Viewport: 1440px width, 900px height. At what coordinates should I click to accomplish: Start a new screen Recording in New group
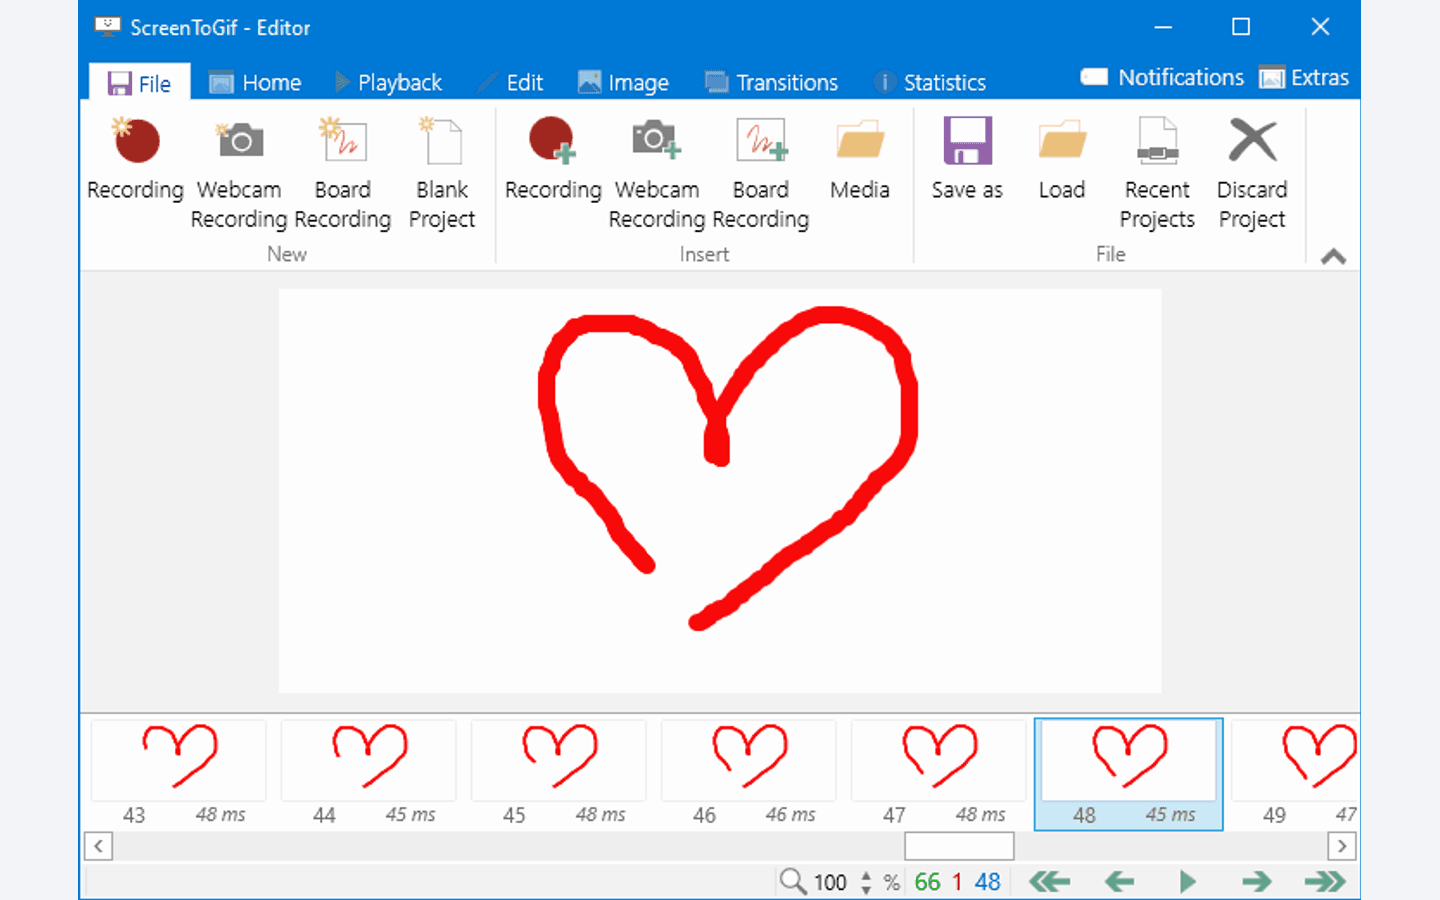(x=136, y=160)
